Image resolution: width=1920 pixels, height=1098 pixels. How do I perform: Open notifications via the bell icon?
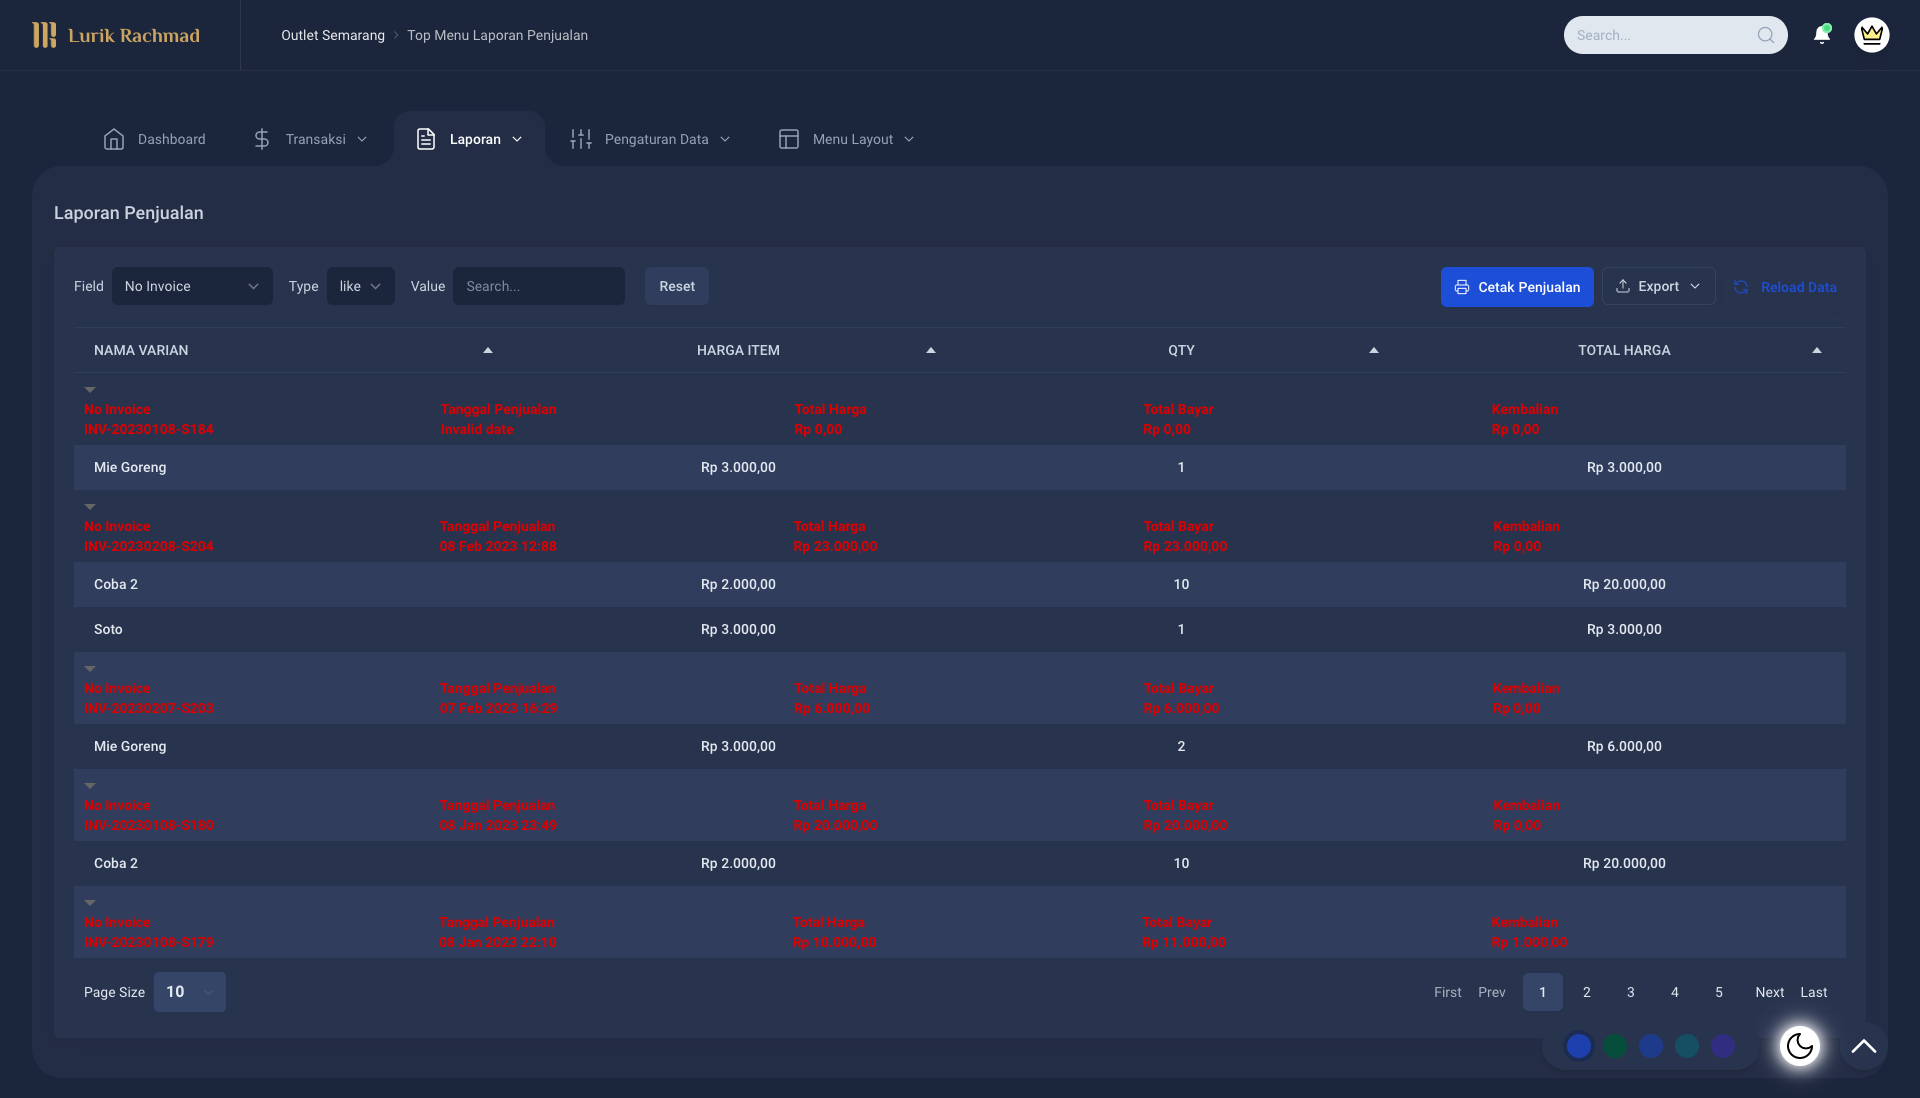tap(1821, 34)
